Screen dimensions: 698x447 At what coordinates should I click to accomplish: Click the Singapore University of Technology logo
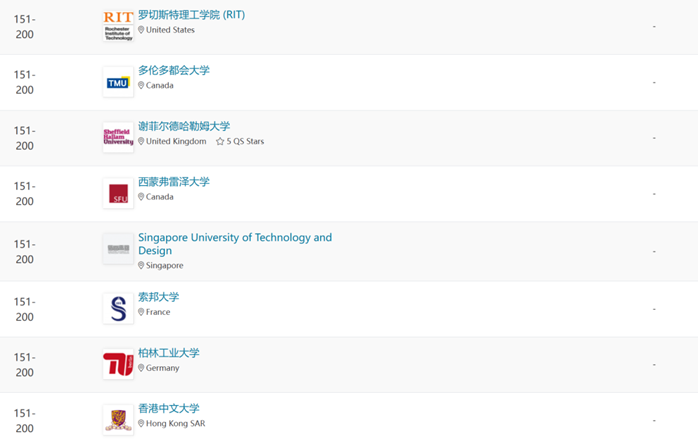(118, 249)
